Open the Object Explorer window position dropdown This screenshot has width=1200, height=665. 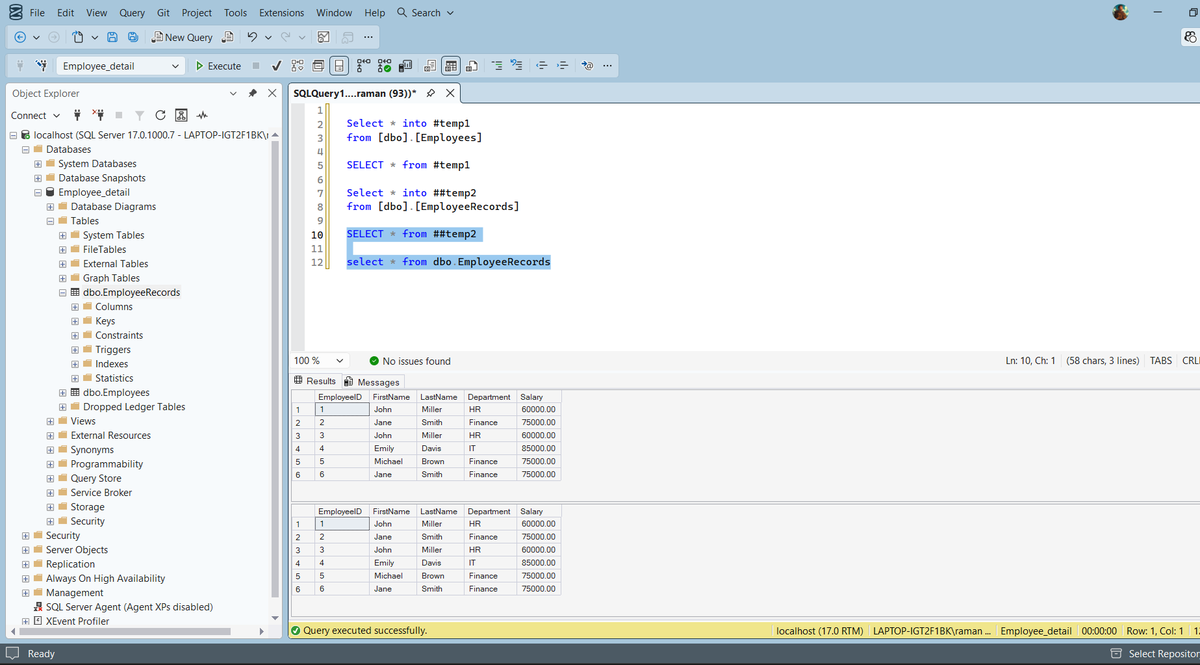[x=234, y=93]
